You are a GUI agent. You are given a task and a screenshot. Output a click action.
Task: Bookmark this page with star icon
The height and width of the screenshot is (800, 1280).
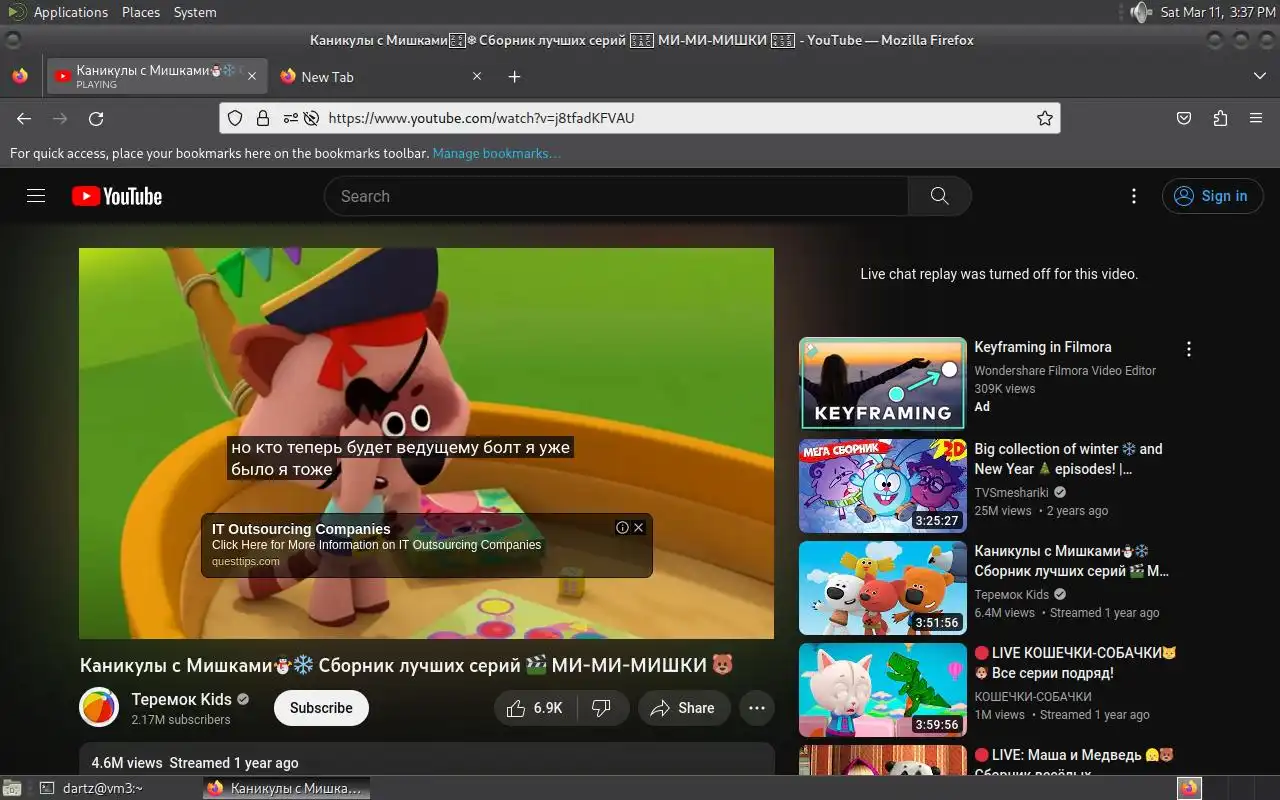[x=1044, y=118]
